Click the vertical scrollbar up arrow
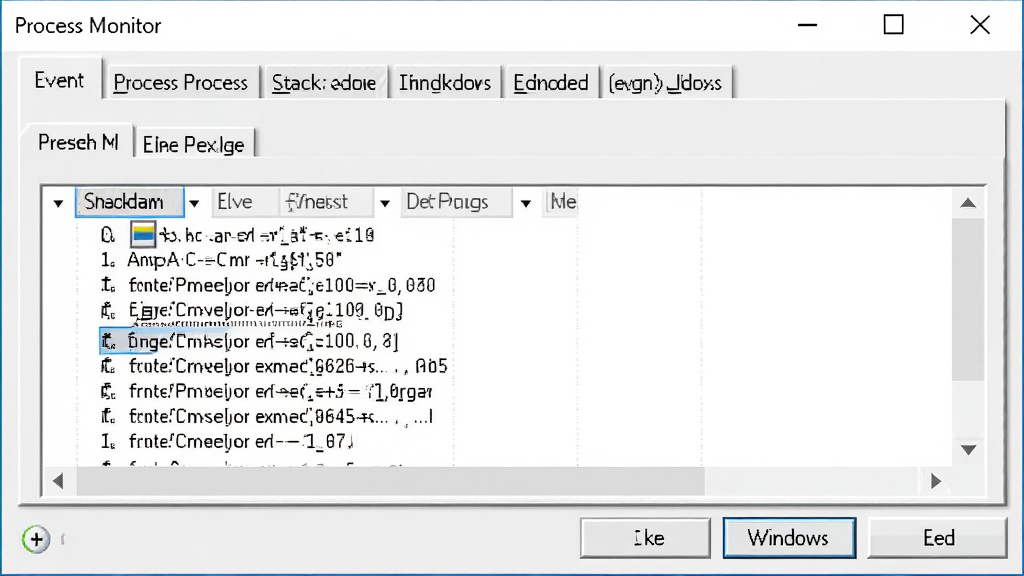Screen dimensions: 1024x576 968,203
